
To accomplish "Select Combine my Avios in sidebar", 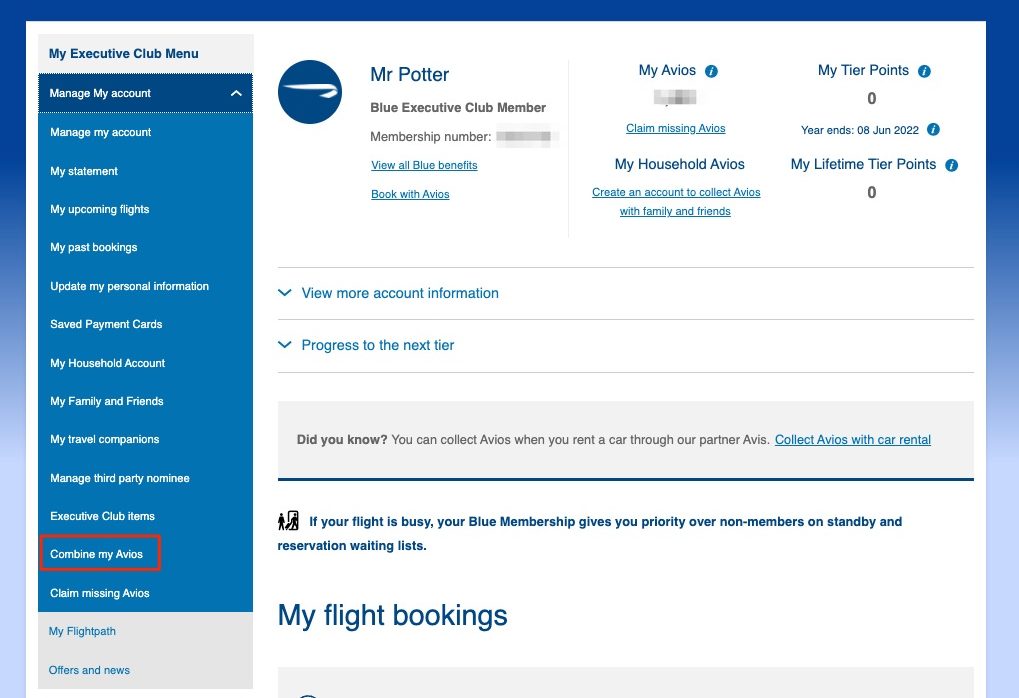I will [97, 554].
